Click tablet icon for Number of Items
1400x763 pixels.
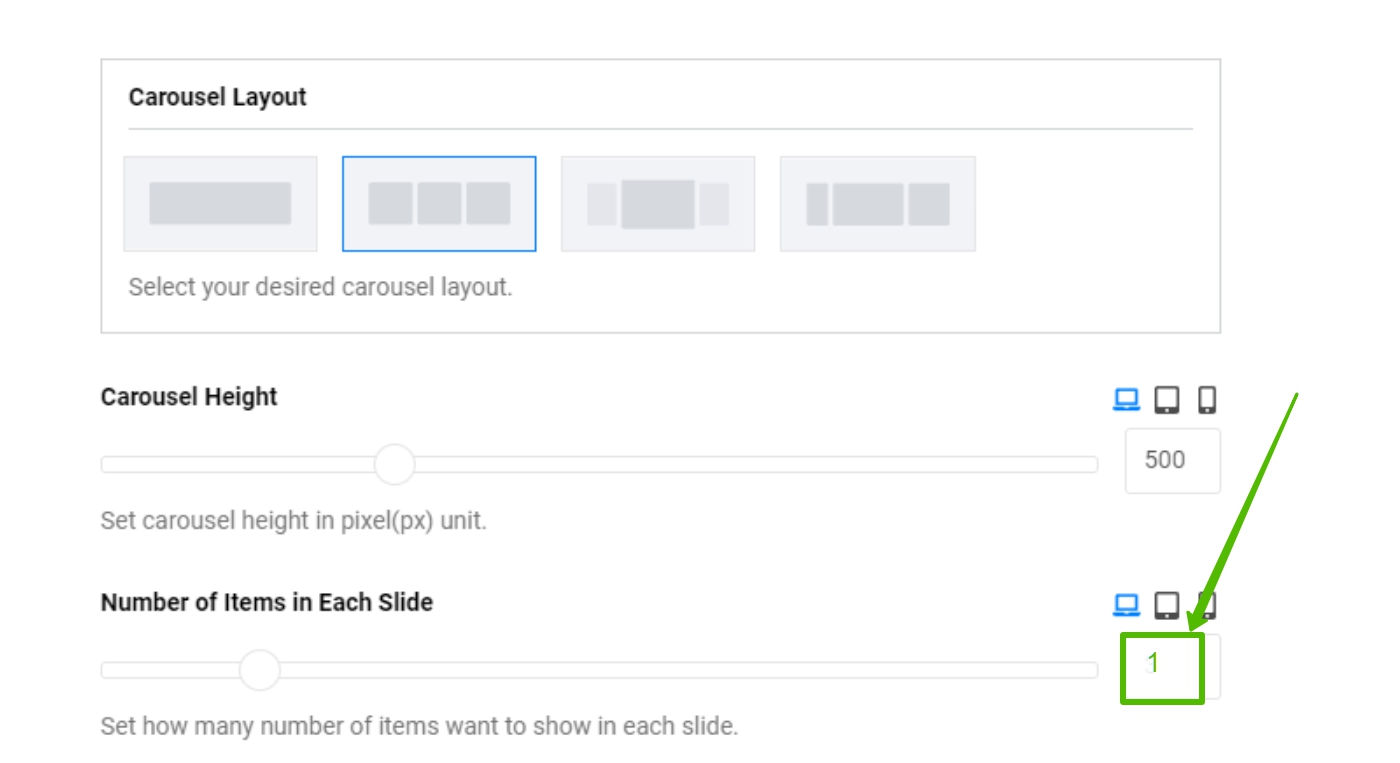(1166, 605)
